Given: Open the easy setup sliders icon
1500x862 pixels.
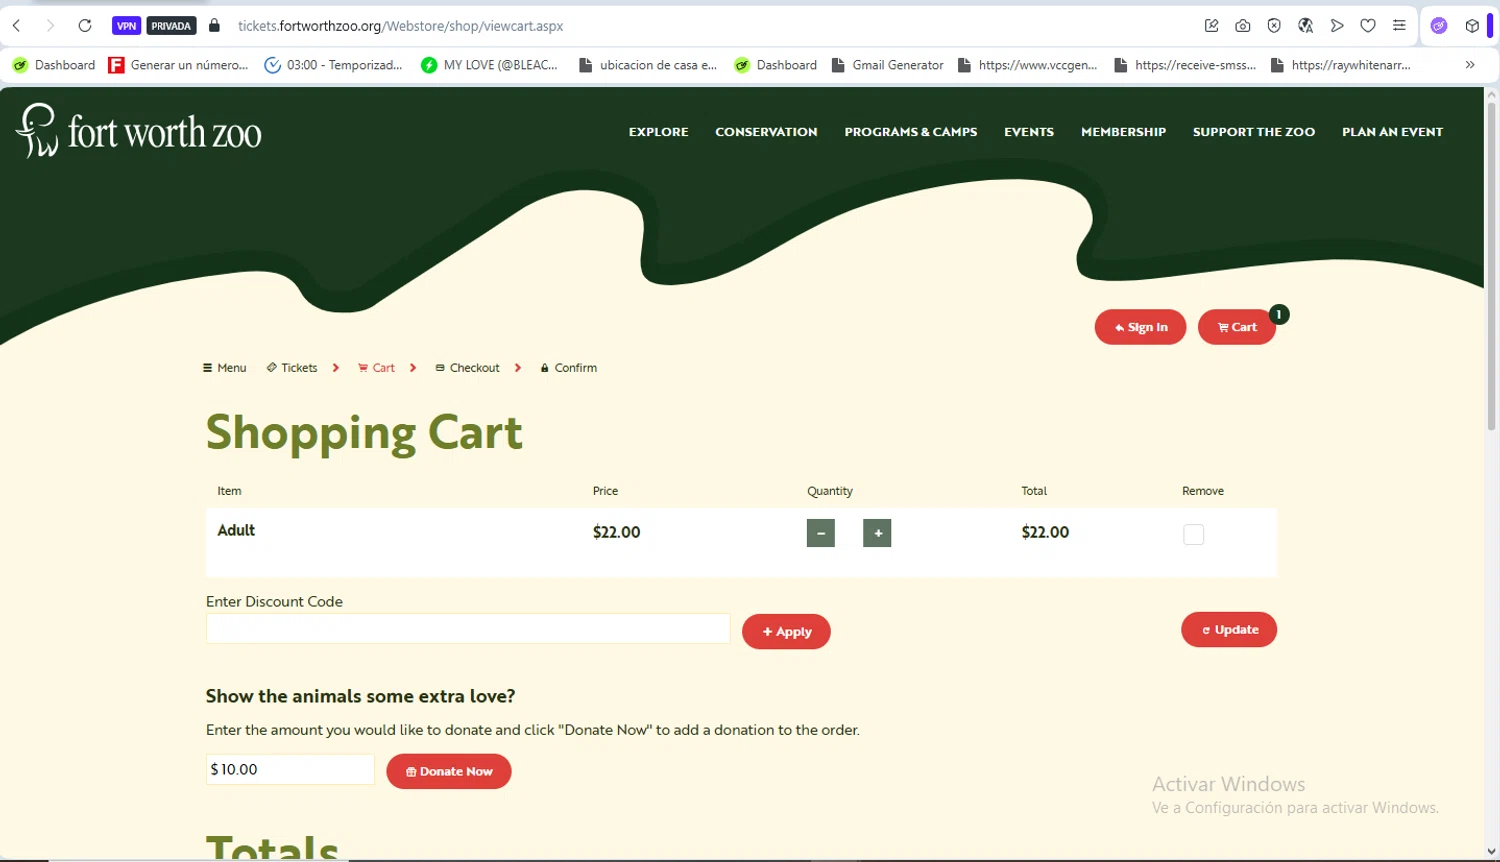Looking at the screenshot, I should point(1399,26).
